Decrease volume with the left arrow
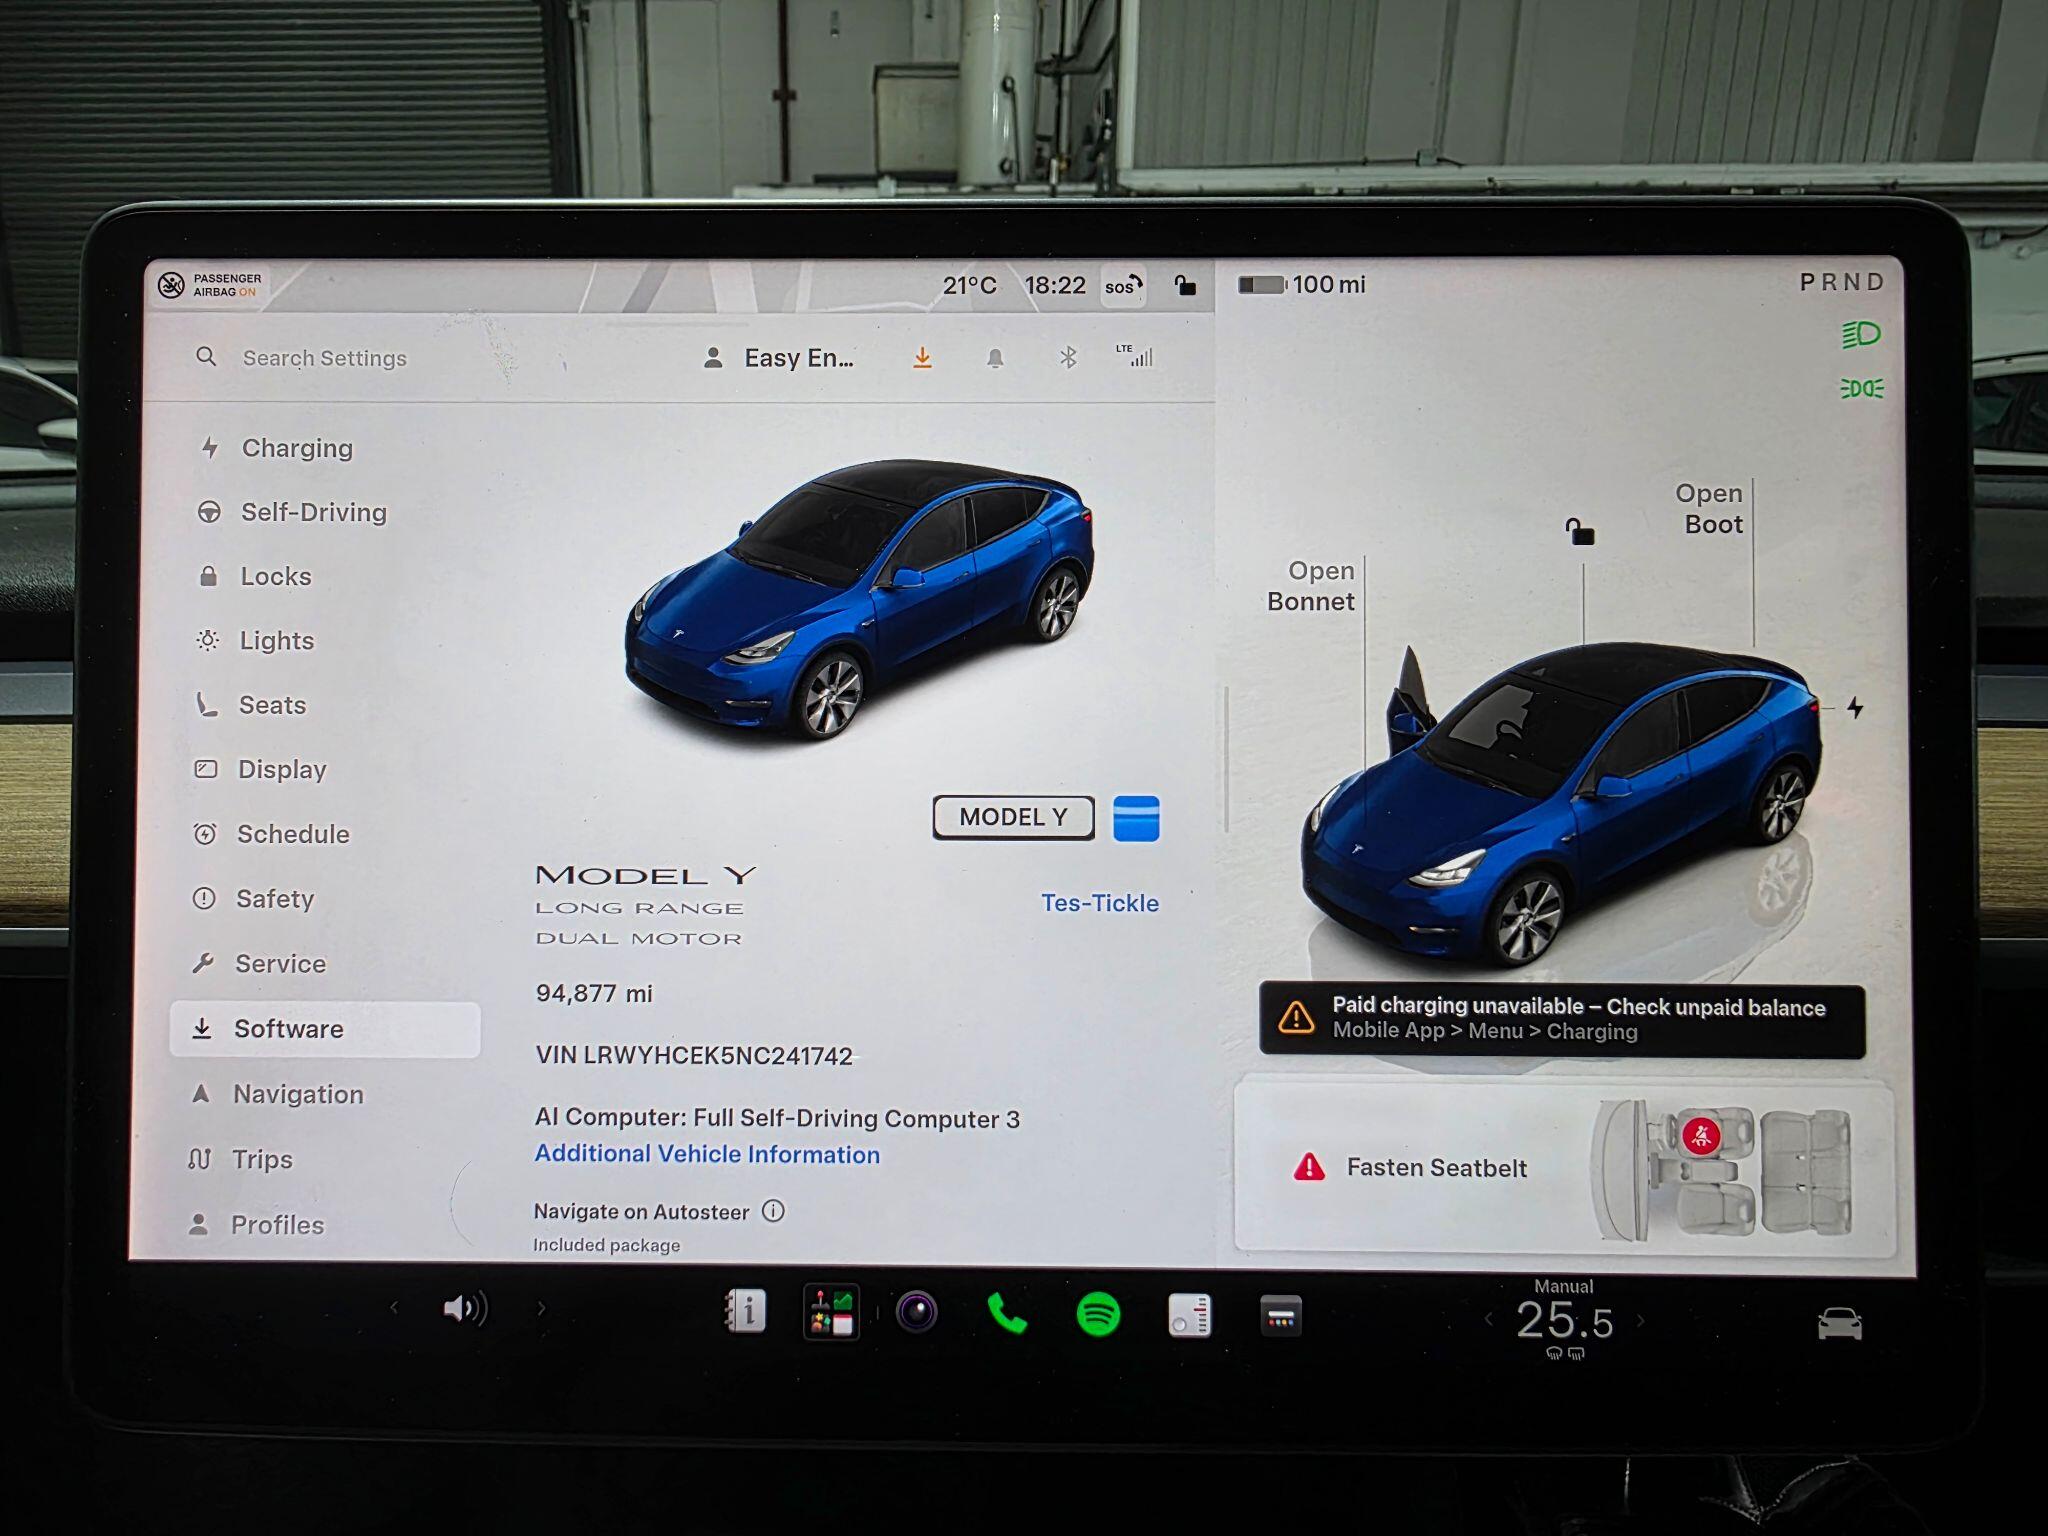 point(394,1307)
